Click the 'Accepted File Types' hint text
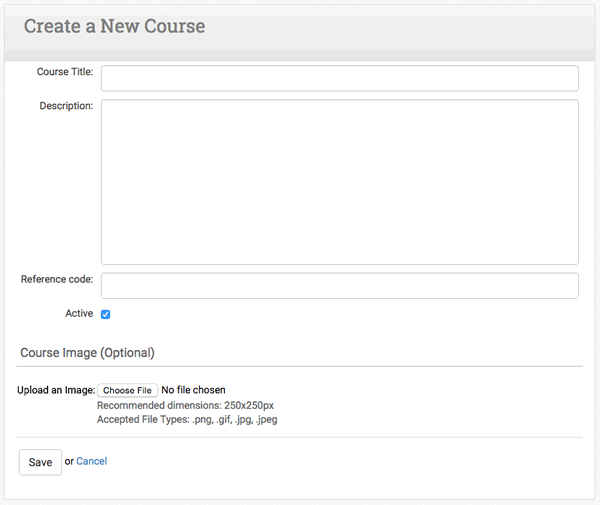The height and width of the screenshot is (505, 600). click(187, 420)
